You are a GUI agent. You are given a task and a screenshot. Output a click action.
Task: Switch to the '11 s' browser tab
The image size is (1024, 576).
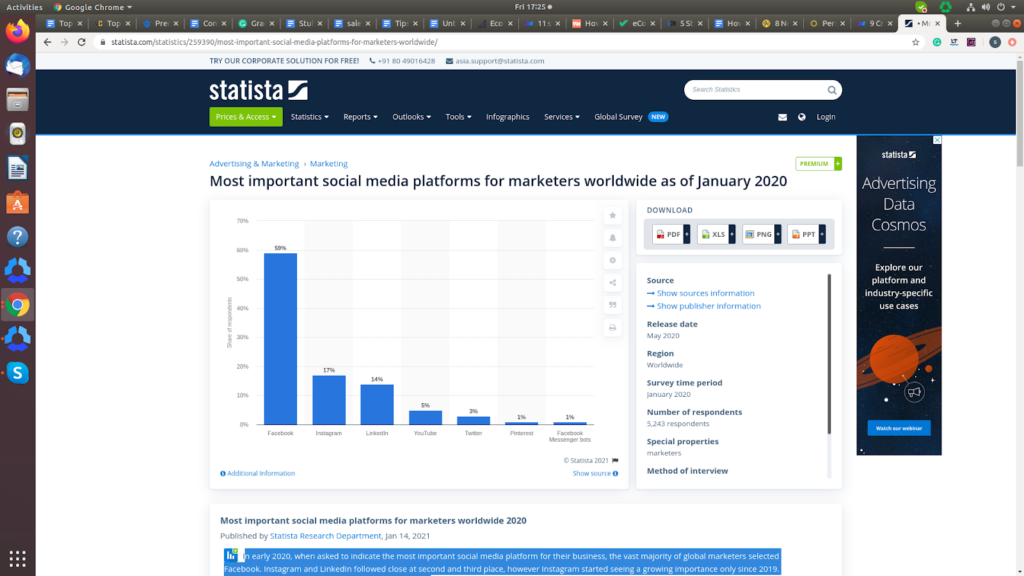pos(544,24)
